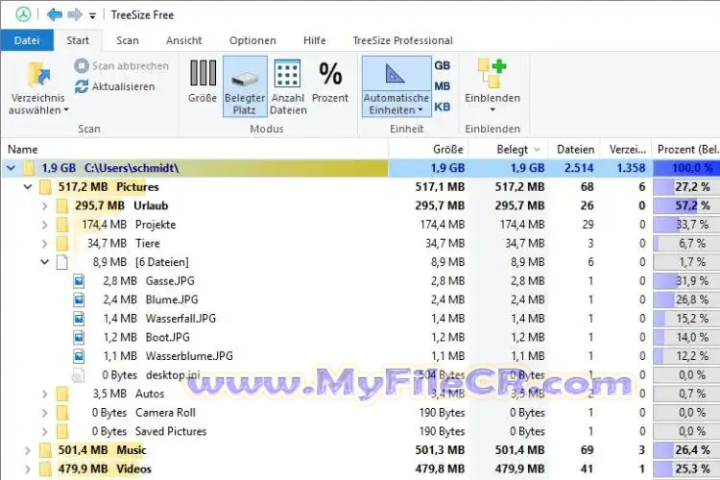Click the Boot.JPG image icon
720x480 pixels.
coord(79,337)
